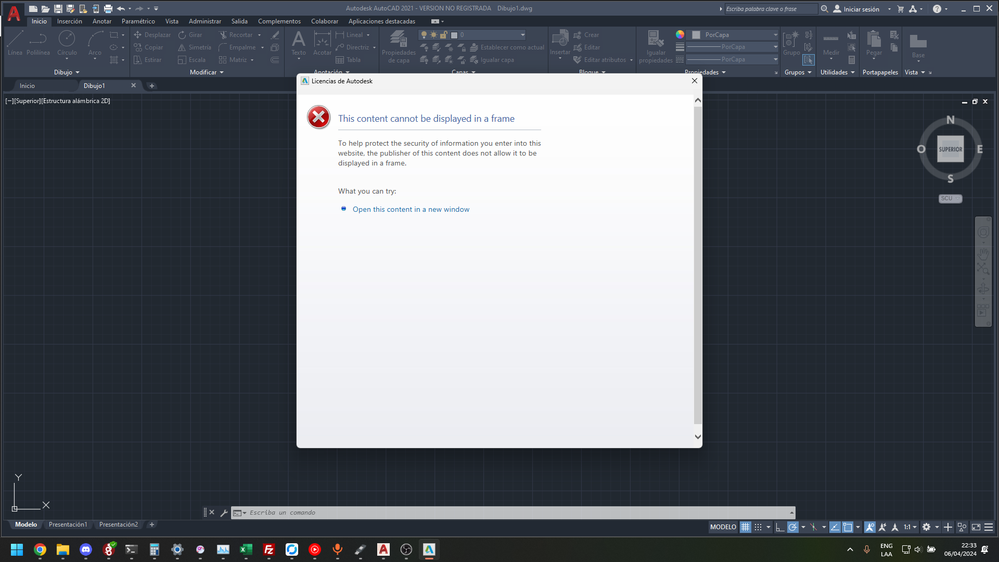Image resolution: width=999 pixels, height=562 pixels.
Task: Click the Undo arrow icon
Action: click(x=120, y=8)
